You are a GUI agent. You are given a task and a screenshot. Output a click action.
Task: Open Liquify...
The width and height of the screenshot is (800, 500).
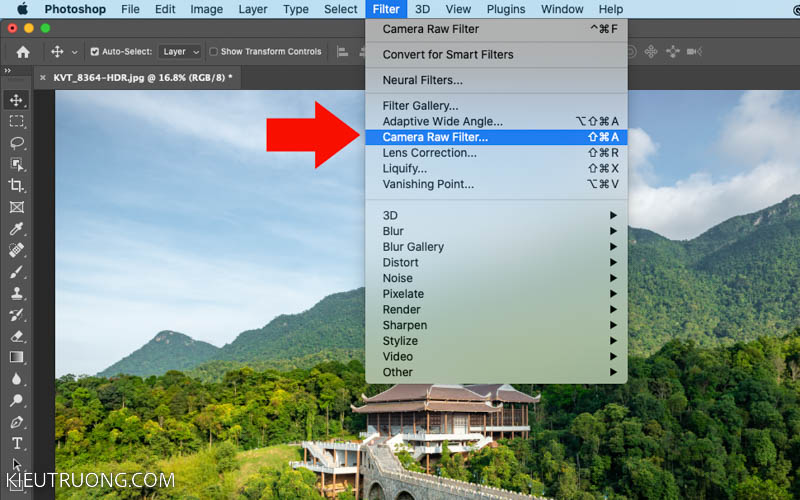tap(496, 168)
